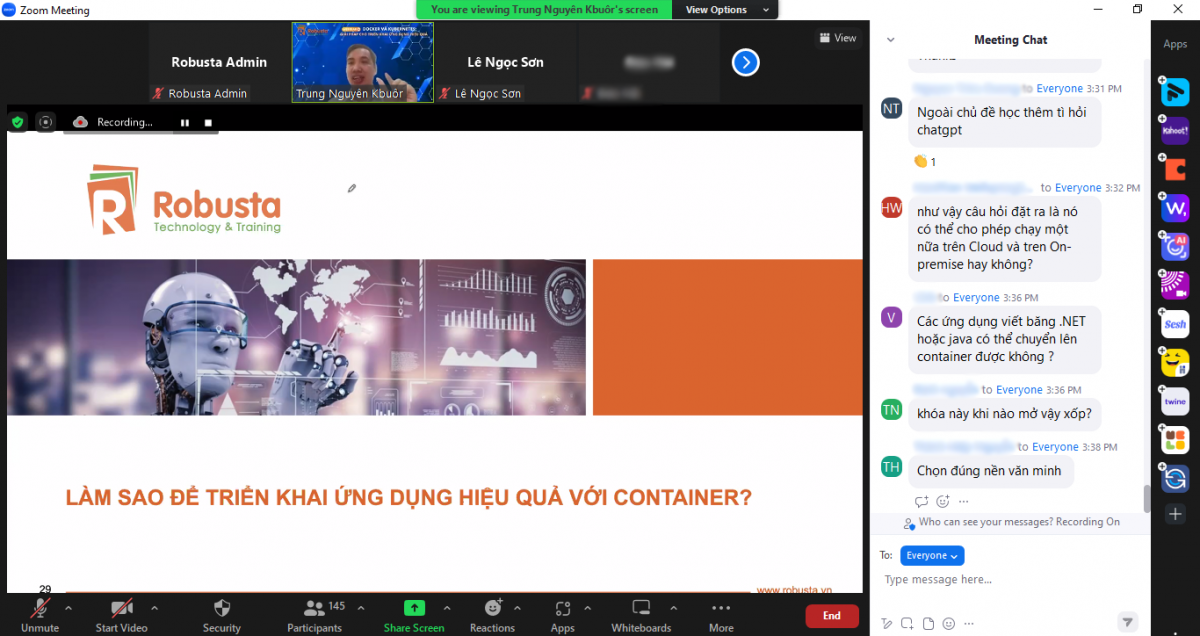Open more options in the chat composer

[x=970, y=622]
